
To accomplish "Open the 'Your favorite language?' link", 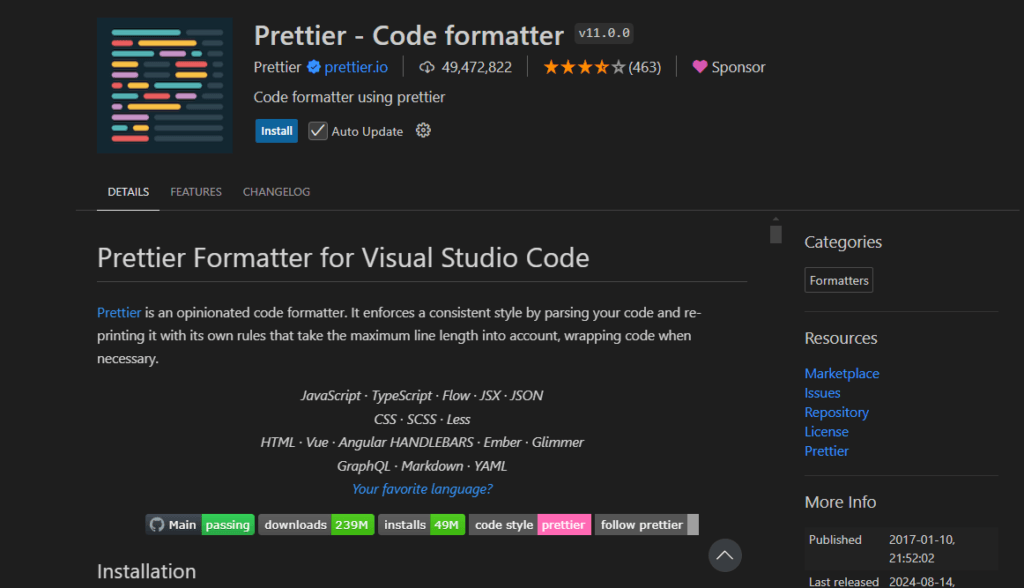I will [x=422, y=489].
